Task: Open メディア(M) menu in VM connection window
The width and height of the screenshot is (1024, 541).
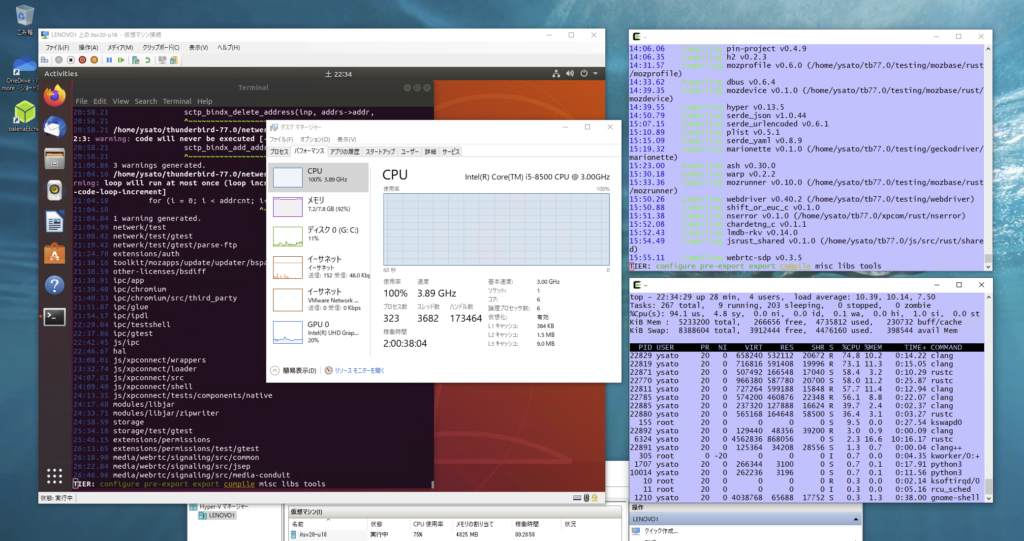Action: coord(120,47)
